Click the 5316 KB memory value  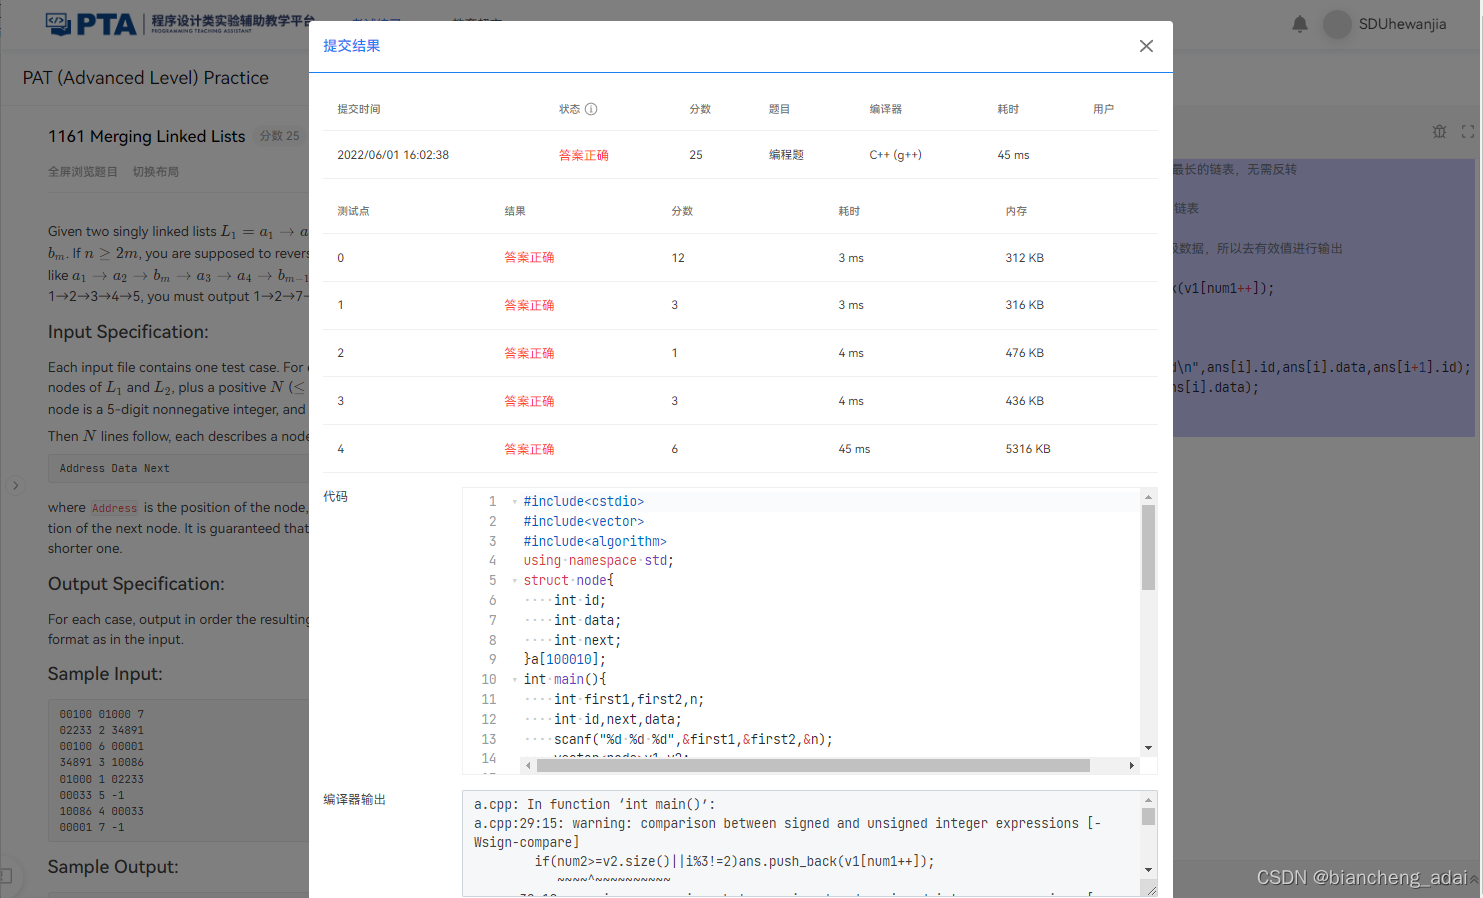pos(1028,449)
